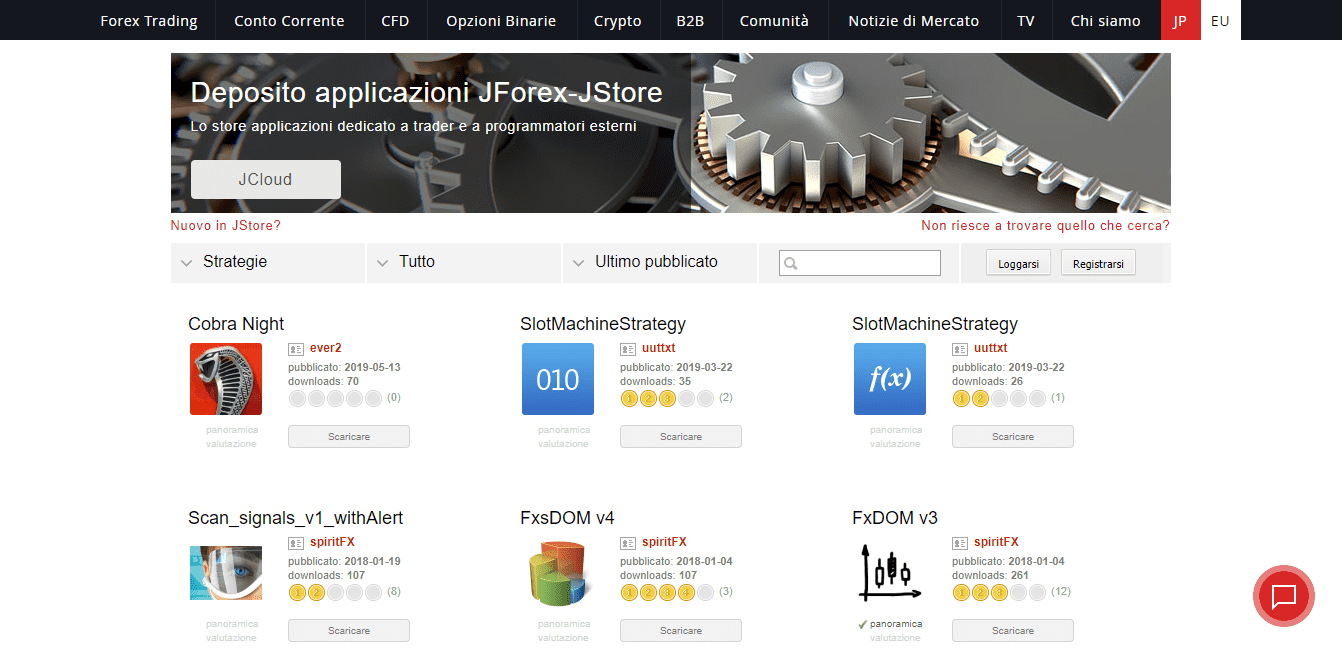Rate Cobra Night with the first star
The image size is (1342, 651).
[298, 399]
